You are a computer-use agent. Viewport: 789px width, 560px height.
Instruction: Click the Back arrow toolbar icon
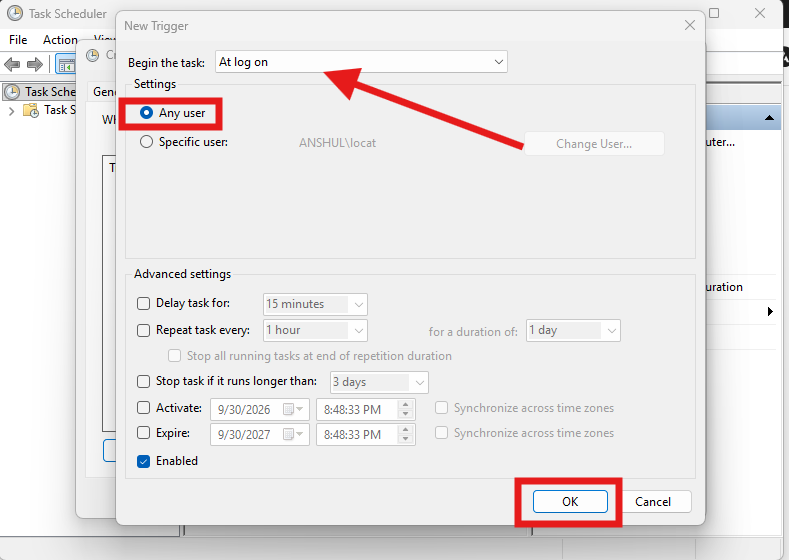pyautogui.click(x=12, y=64)
